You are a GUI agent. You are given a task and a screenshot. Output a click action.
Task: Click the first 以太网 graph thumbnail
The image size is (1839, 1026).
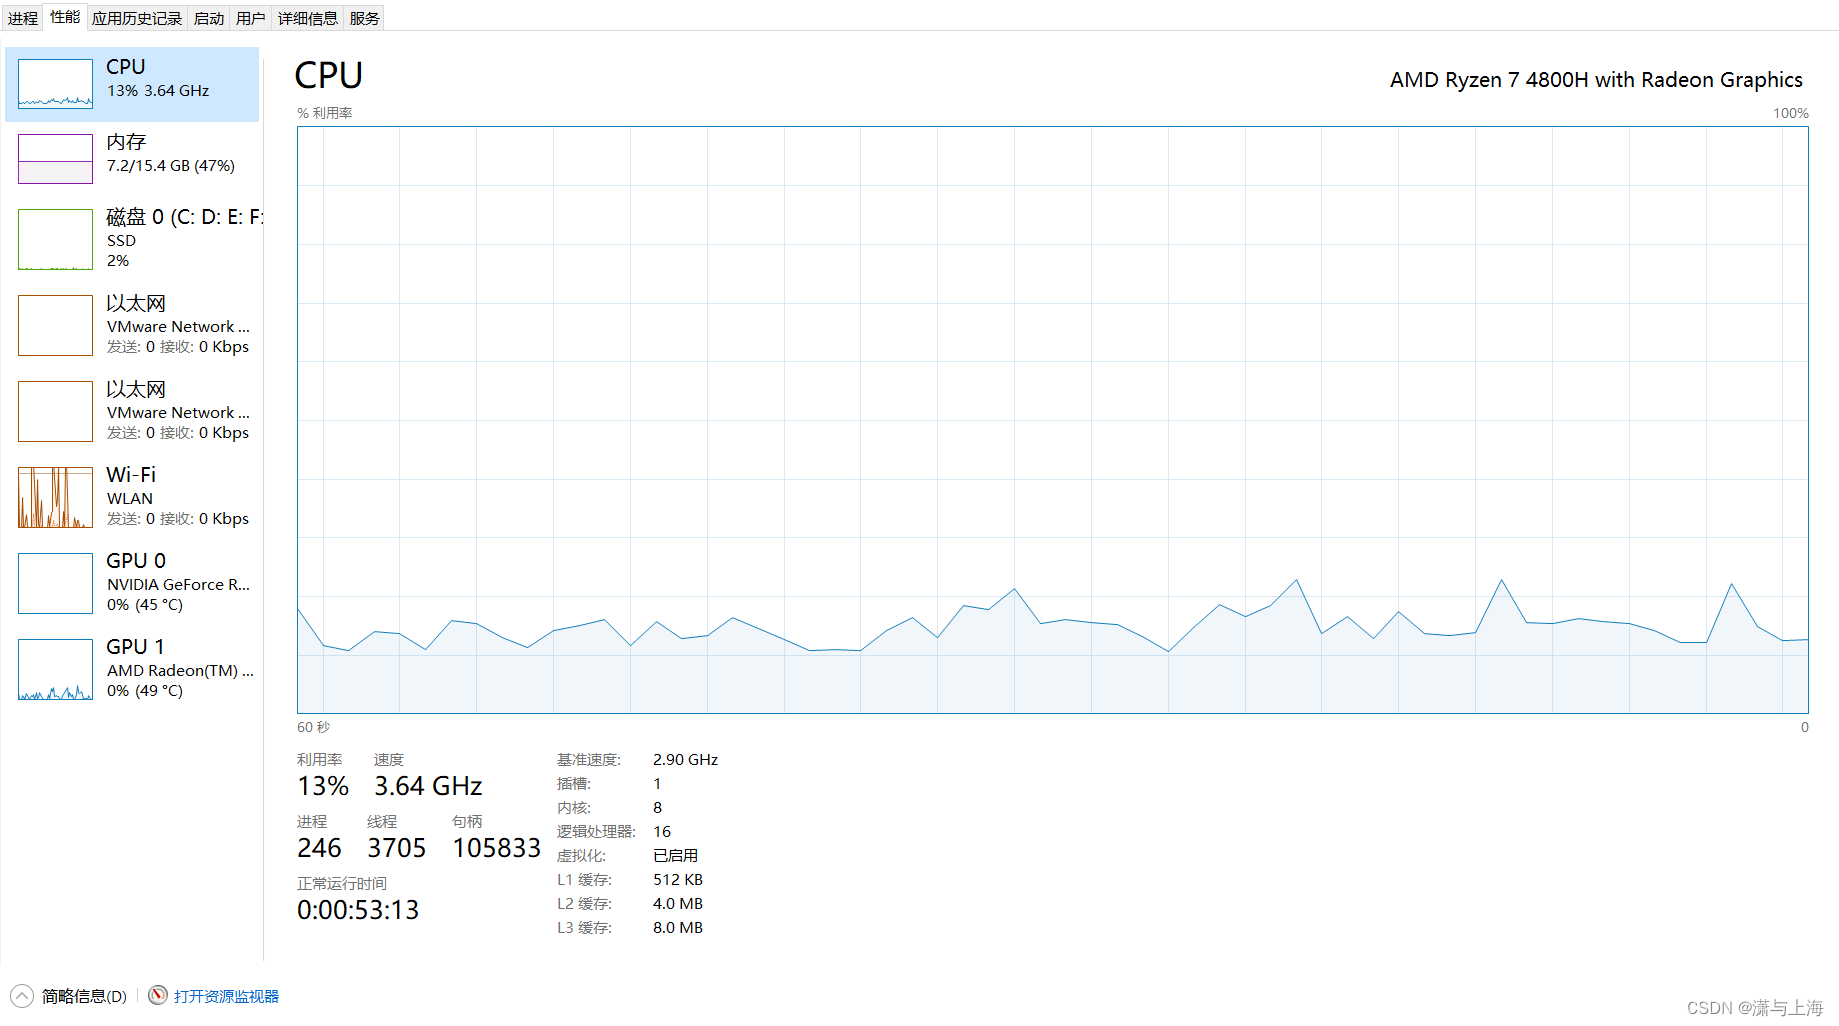pyautogui.click(x=55, y=325)
